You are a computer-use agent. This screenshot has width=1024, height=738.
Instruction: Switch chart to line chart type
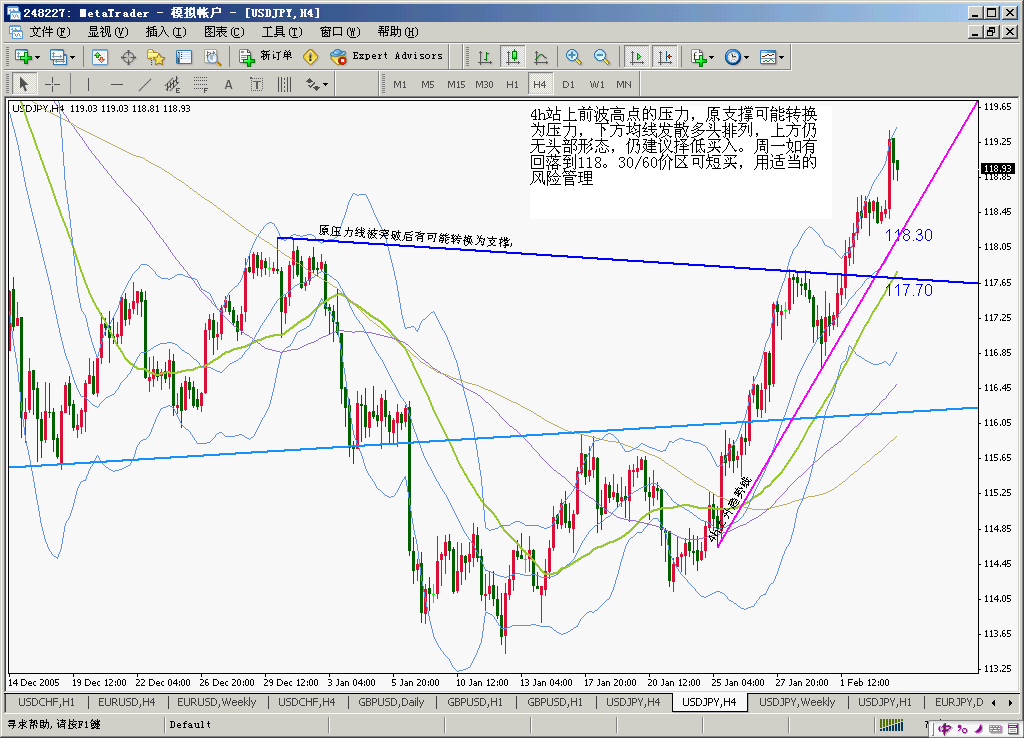tap(541, 57)
